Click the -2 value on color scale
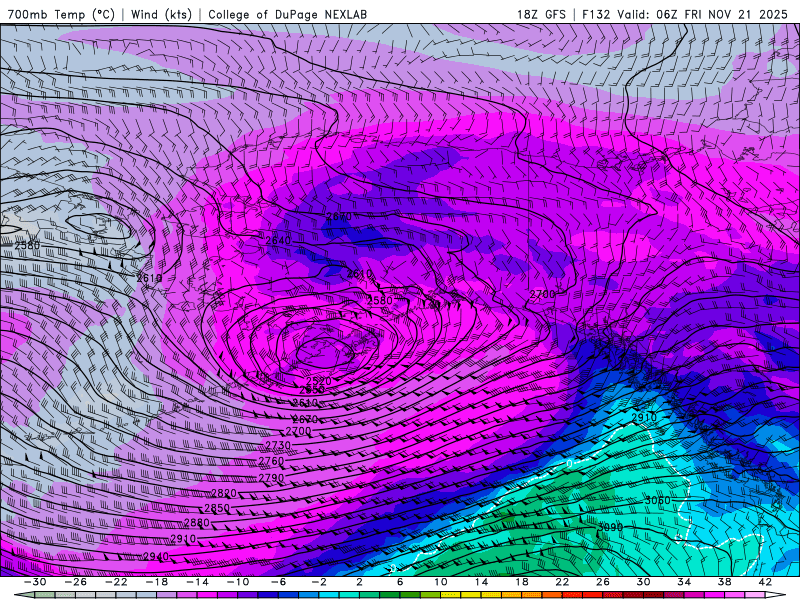Image resolution: width=800 pixels, height=600 pixels. click(318, 582)
